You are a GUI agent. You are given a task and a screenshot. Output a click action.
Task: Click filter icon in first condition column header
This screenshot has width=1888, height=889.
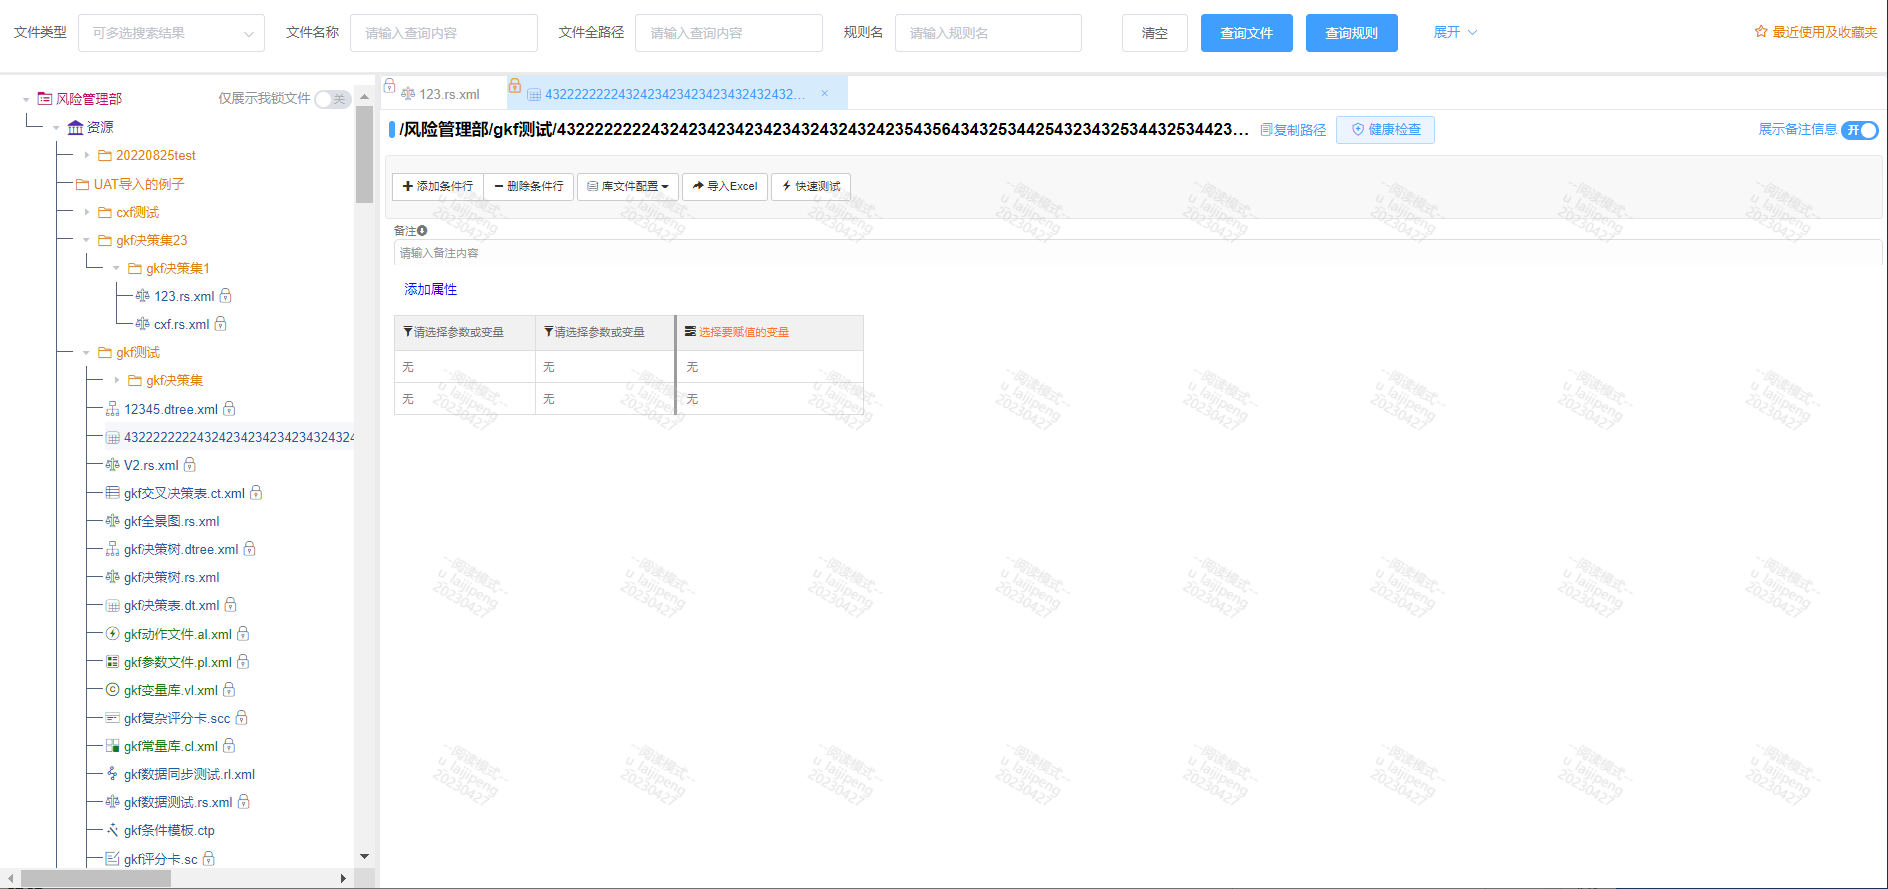point(408,332)
